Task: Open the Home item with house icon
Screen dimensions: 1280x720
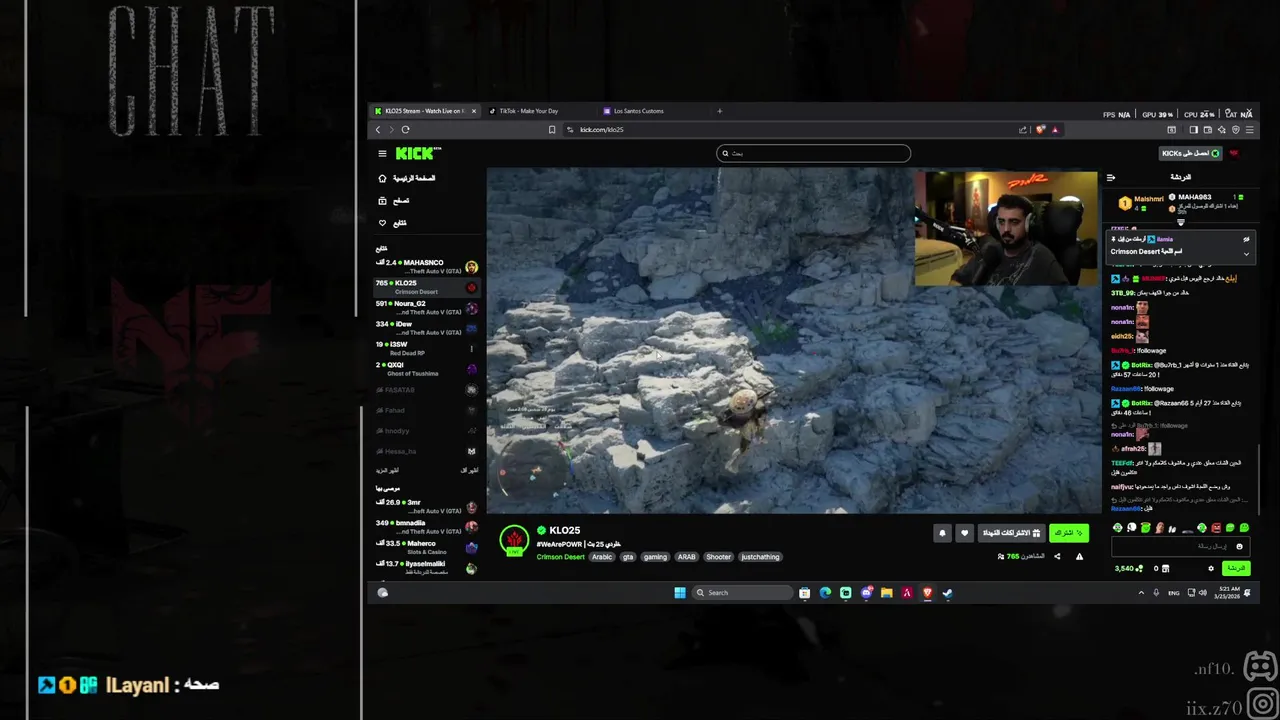Action: pyautogui.click(x=406, y=178)
